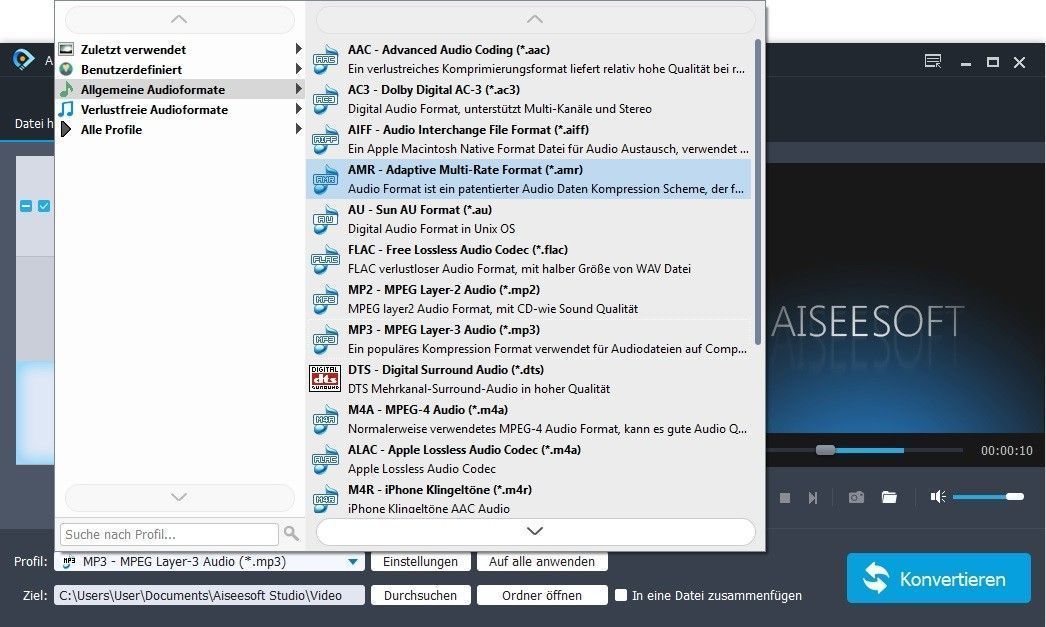Click the FLAC format file icon
Image resolution: width=1046 pixels, height=627 pixels.
[x=325, y=259]
